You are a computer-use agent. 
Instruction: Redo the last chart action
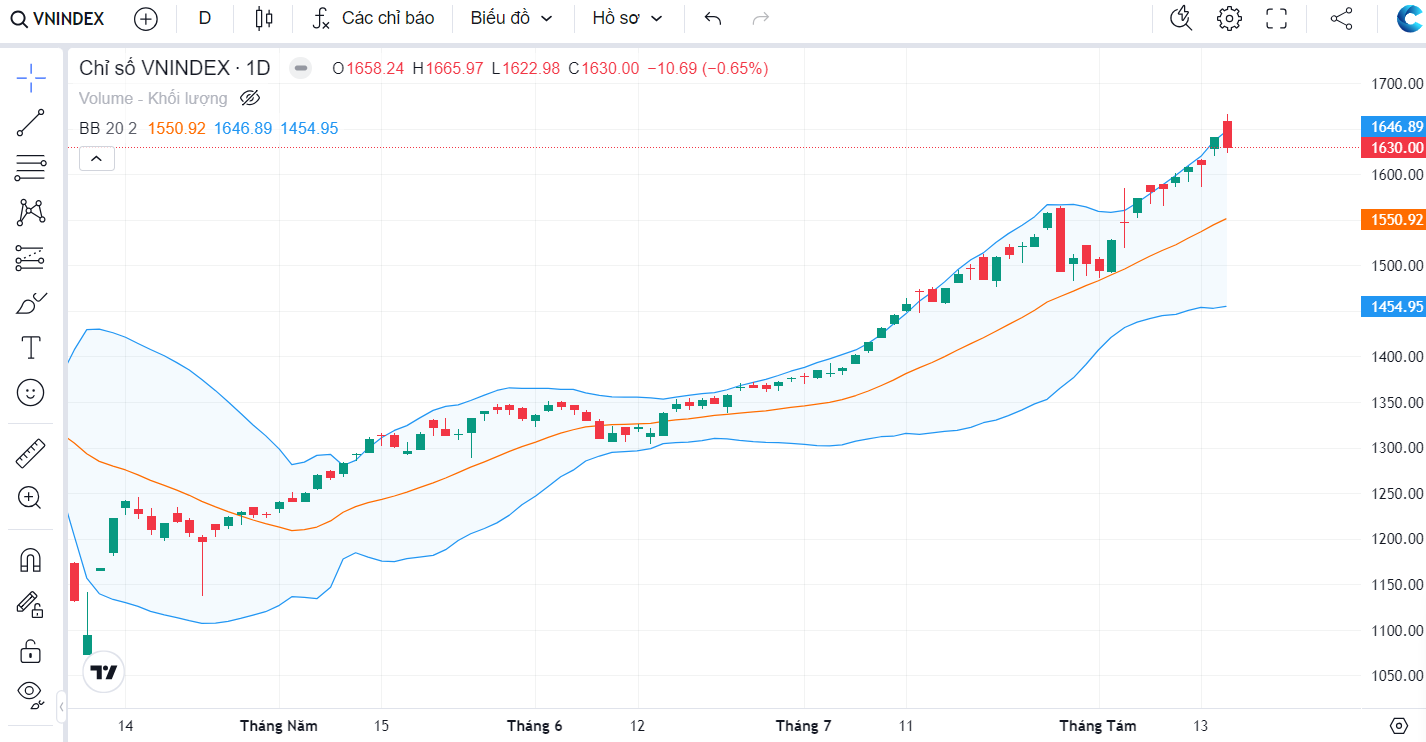[x=760, y=18]
